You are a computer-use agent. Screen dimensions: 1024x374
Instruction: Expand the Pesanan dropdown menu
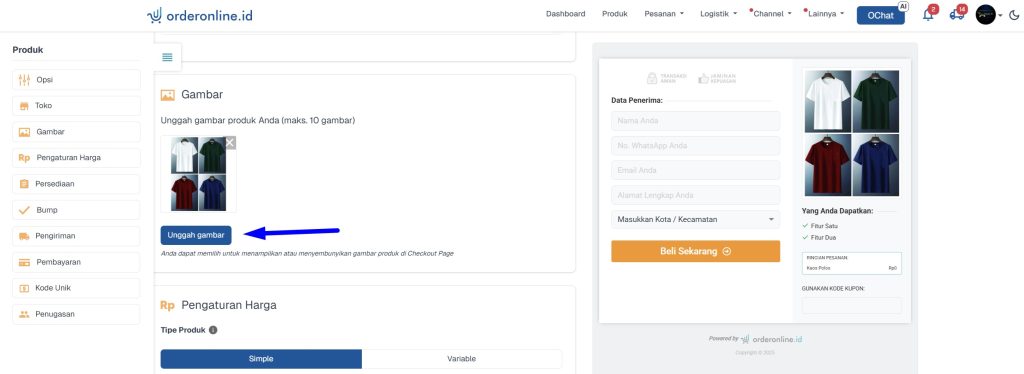click(x=664, y=14)
